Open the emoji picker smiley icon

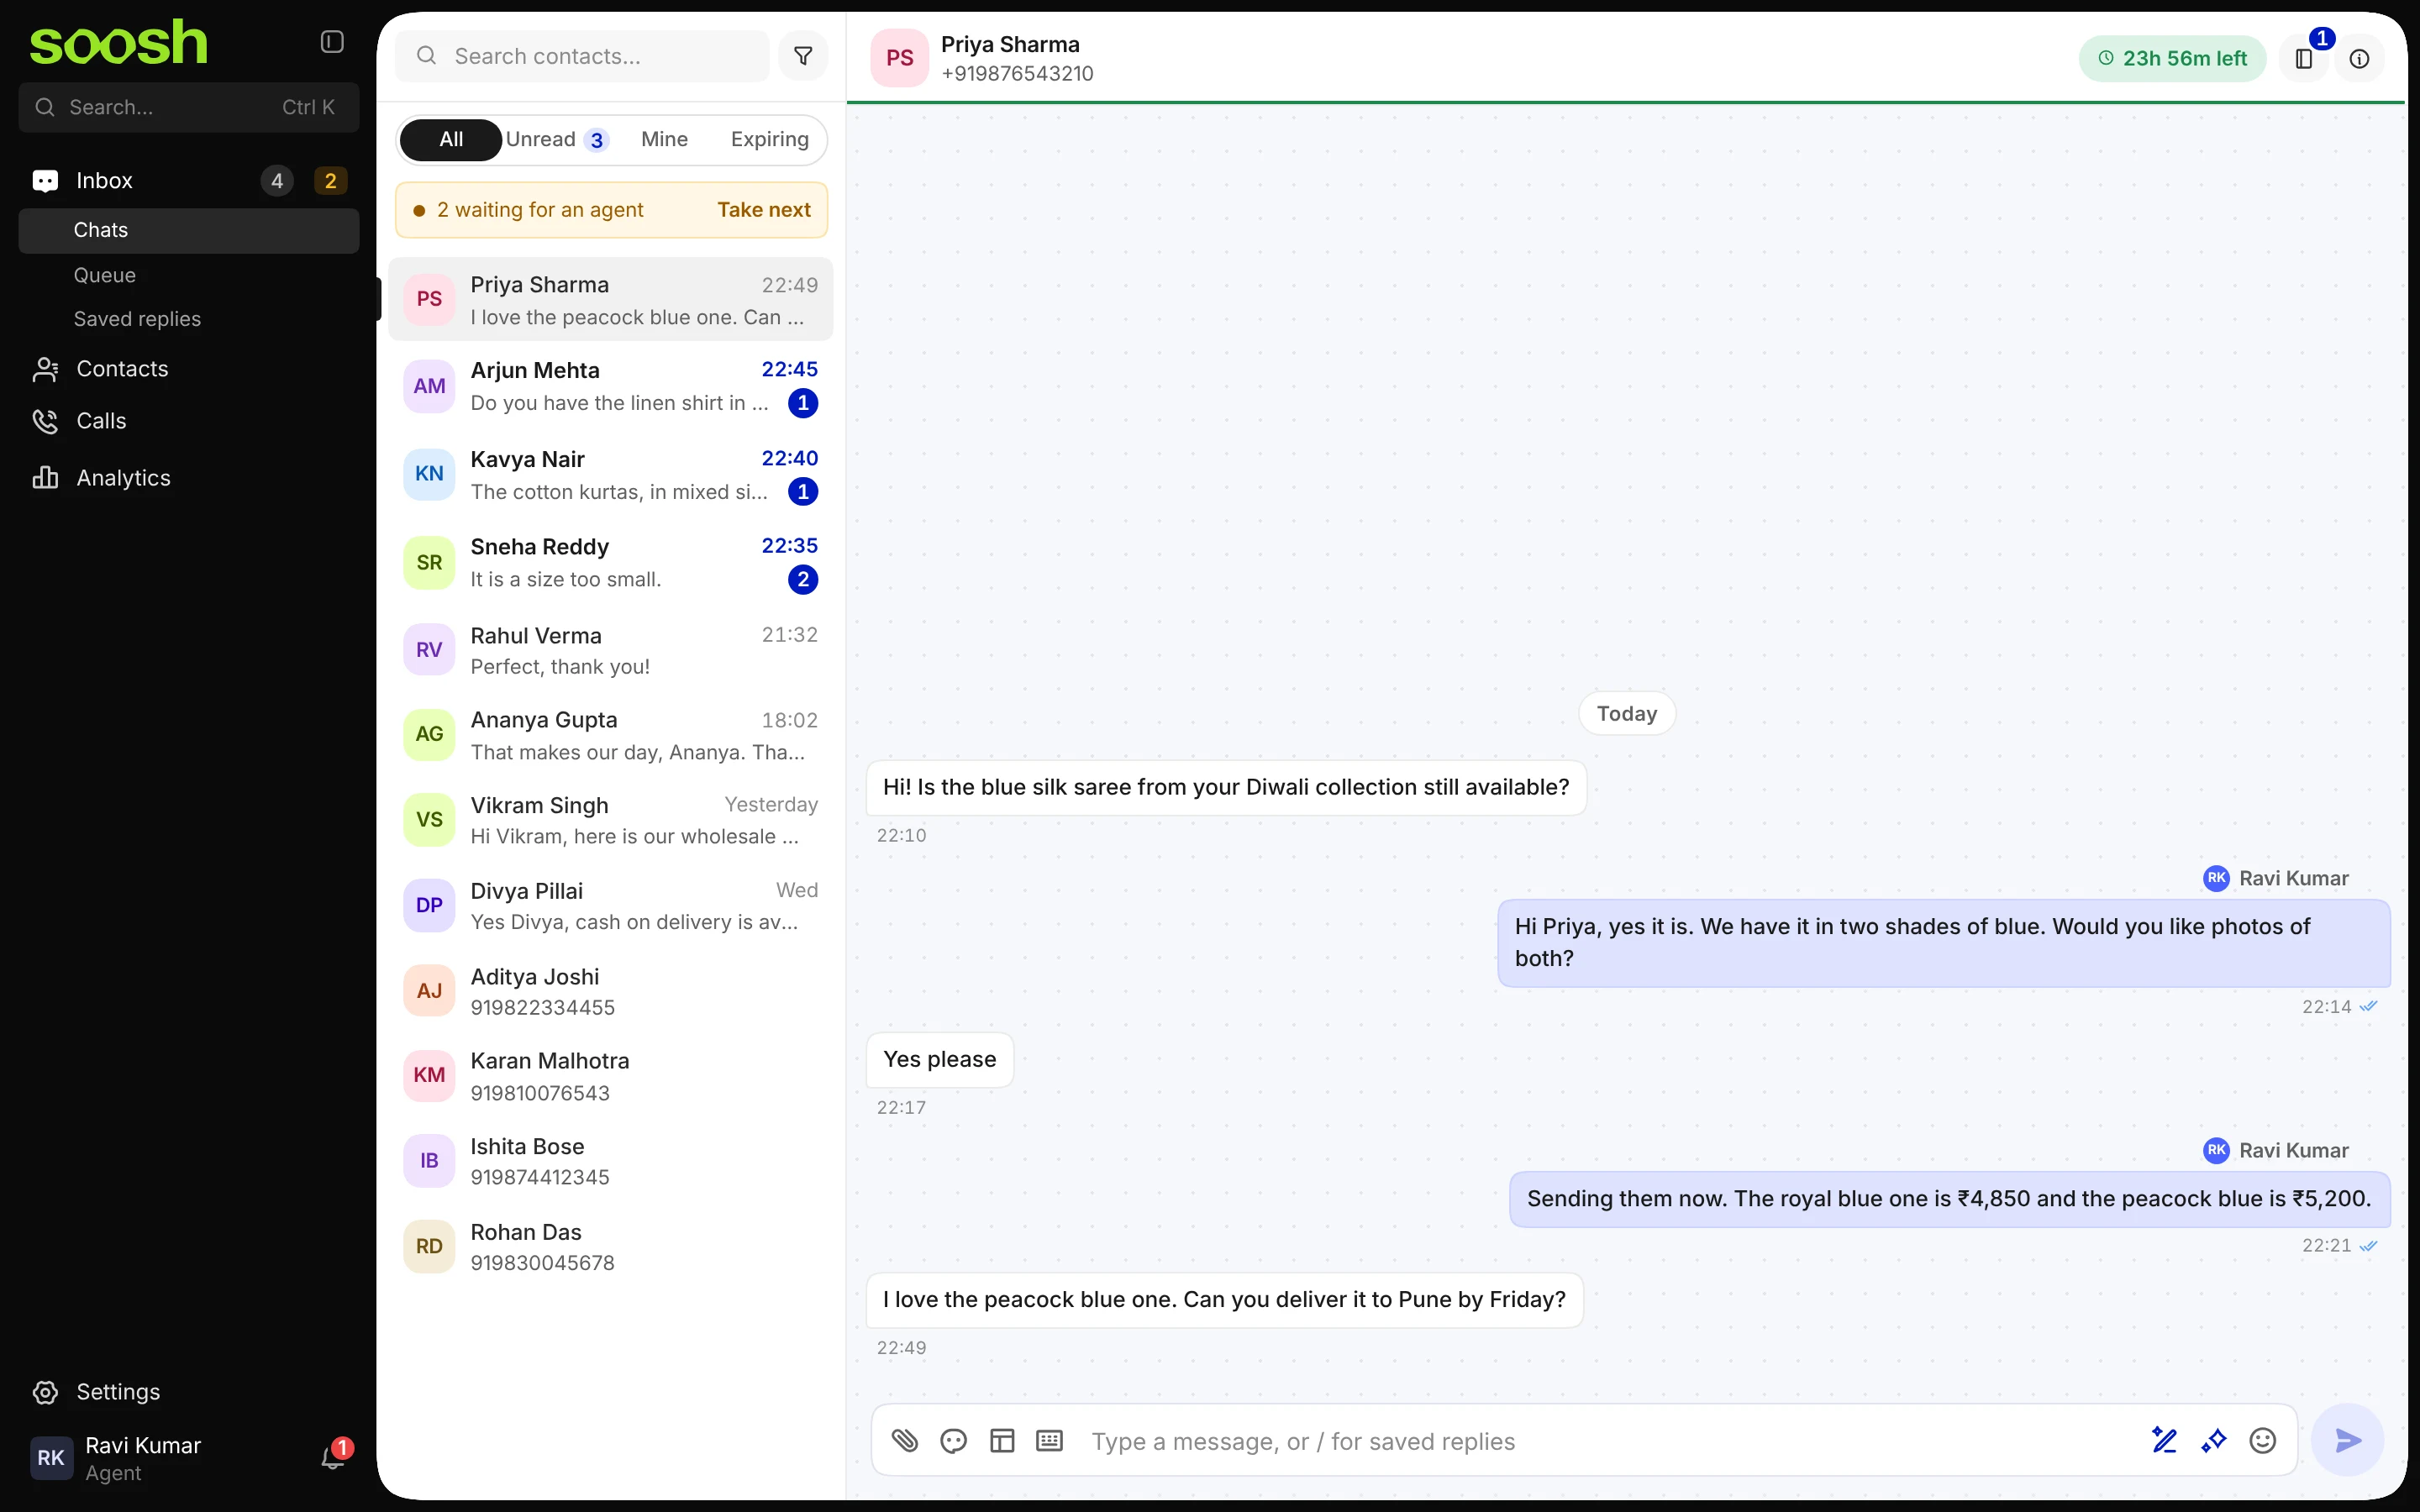click(2262, 1440)
